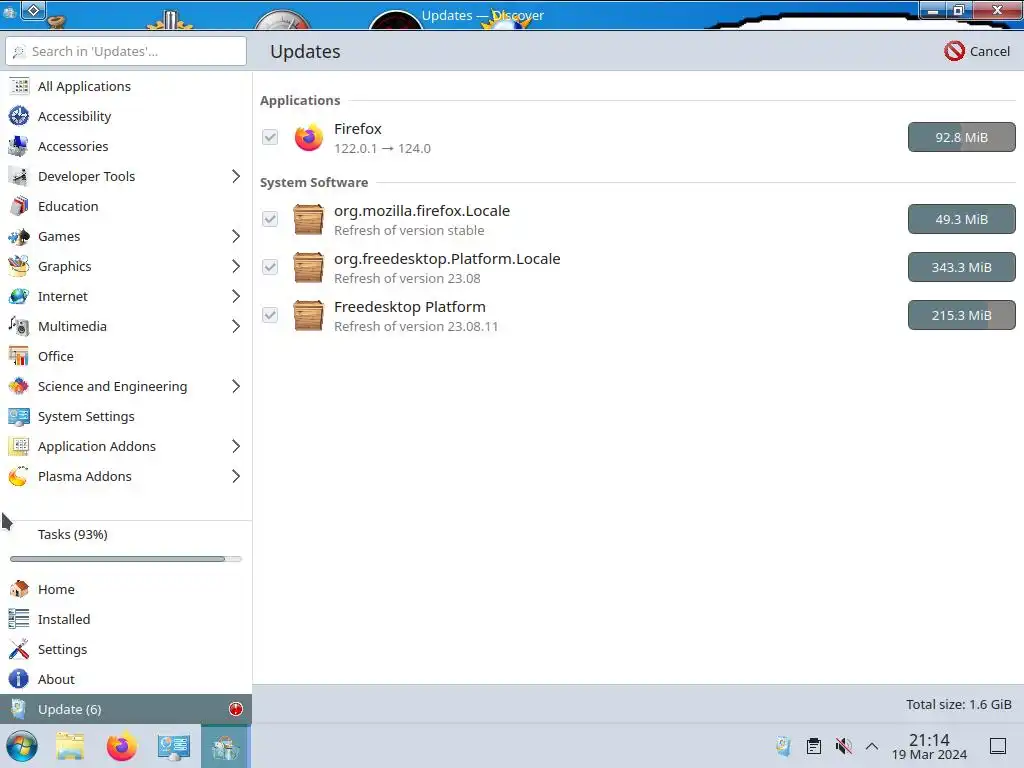Click the Settings tools icon
1024x768 pixels.
pos(19,649)
